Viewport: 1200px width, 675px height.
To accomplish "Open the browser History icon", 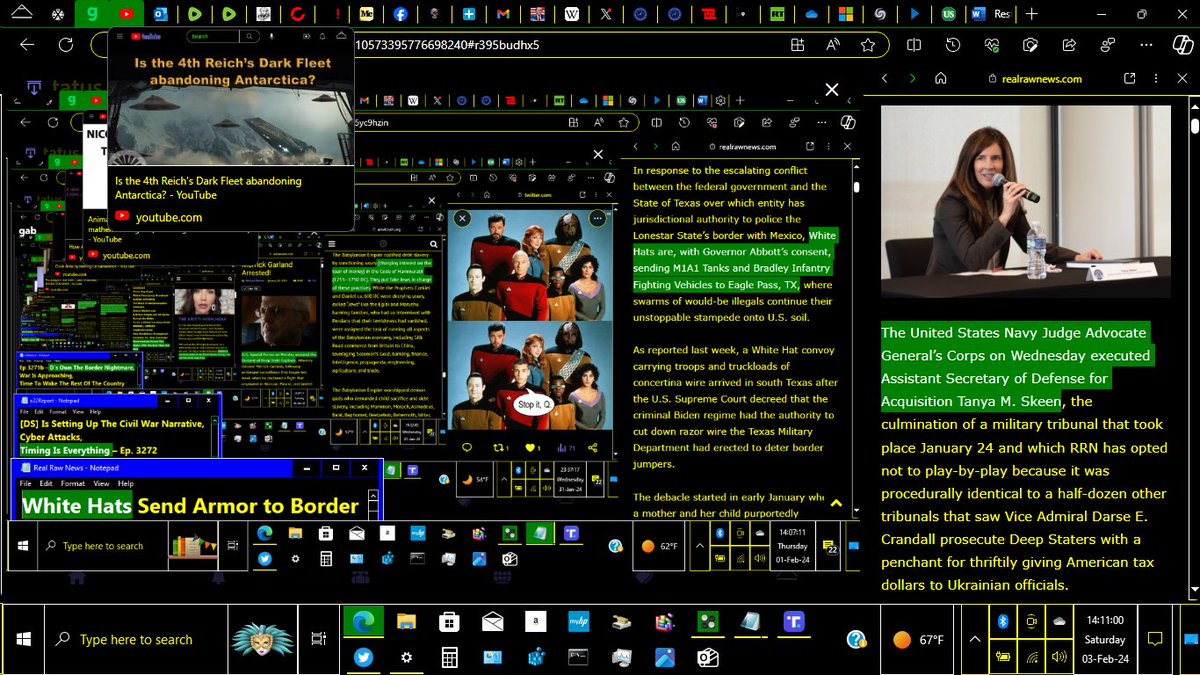I will tap(953, 45).
